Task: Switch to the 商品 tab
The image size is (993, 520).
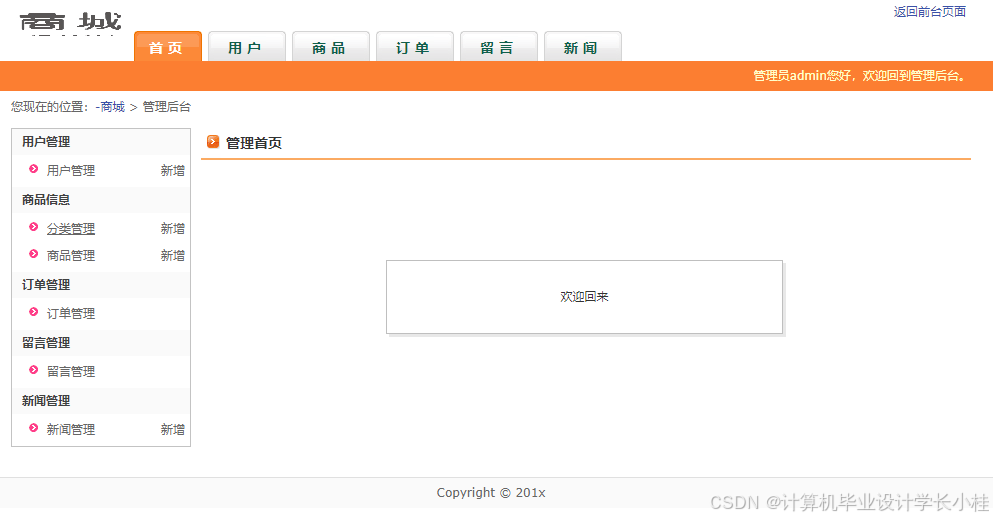Action: (331, 47)
